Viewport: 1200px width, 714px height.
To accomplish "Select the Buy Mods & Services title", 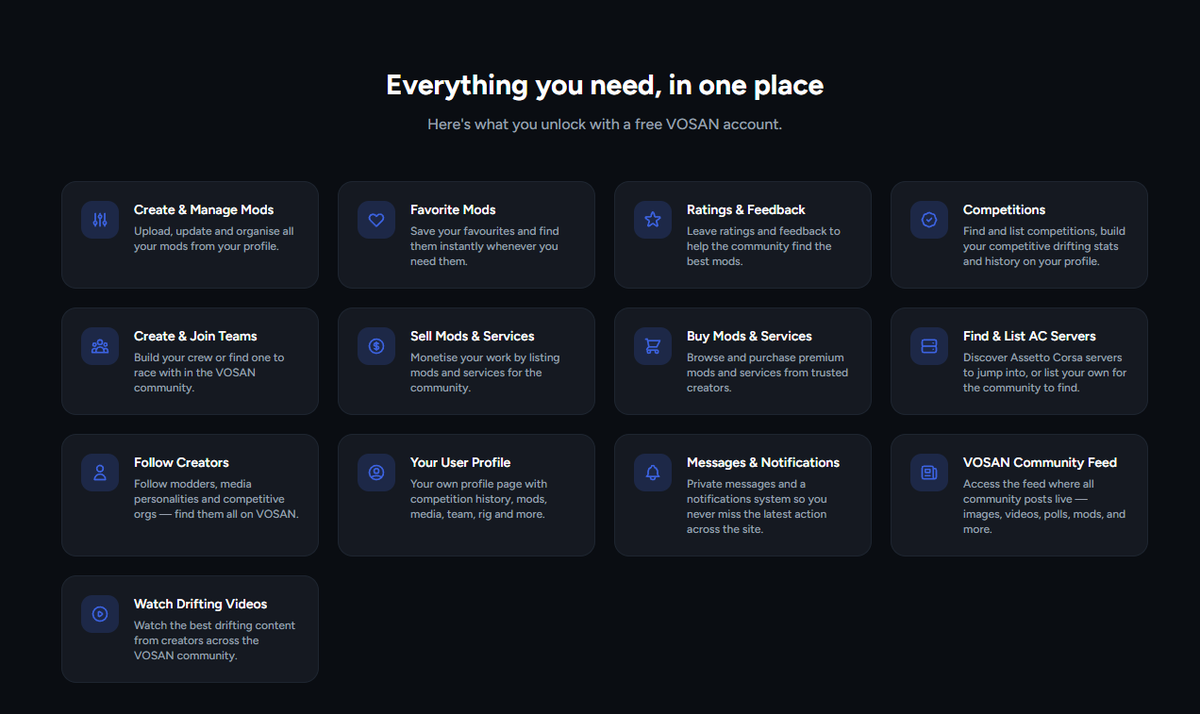I will pos(749,336).
